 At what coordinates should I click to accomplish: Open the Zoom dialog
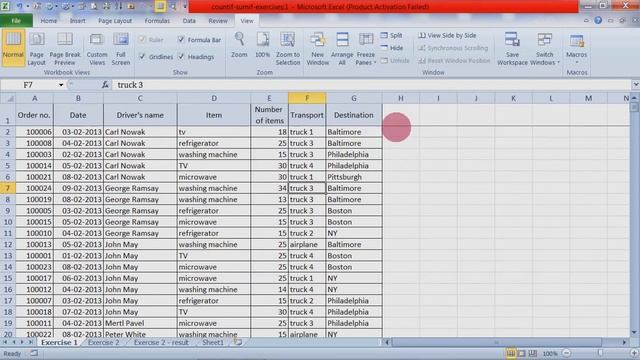(239, 45)
